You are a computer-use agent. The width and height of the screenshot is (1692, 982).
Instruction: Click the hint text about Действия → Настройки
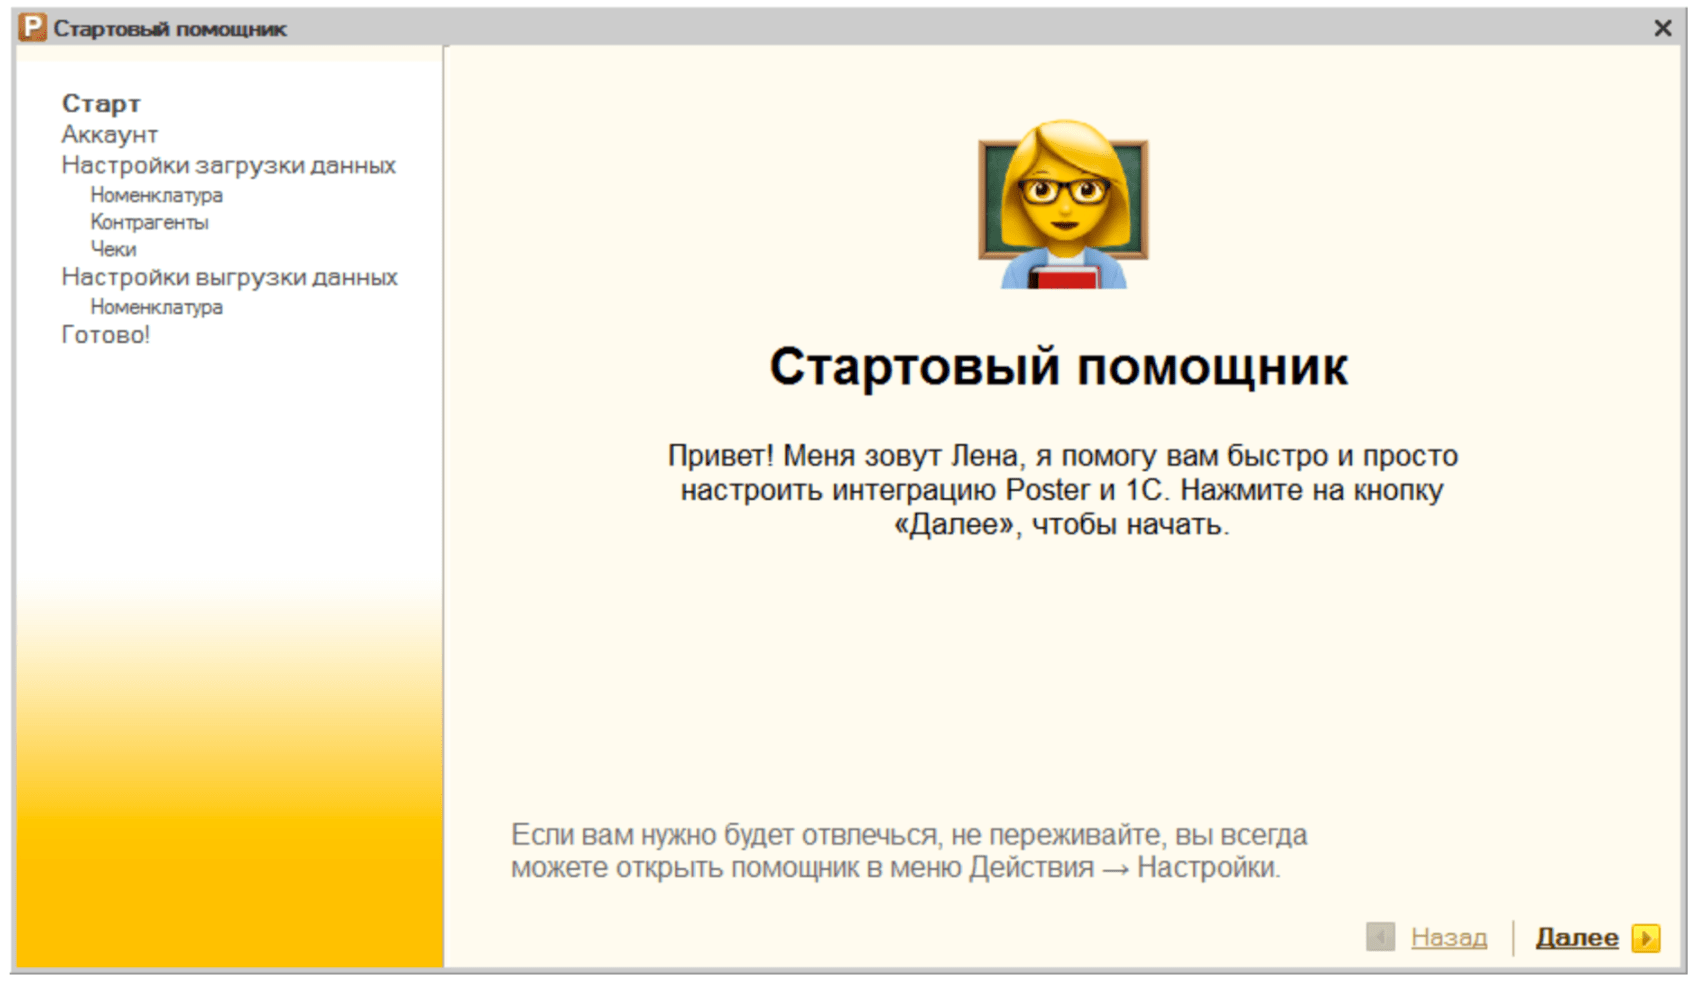click(x=909, y=851)
